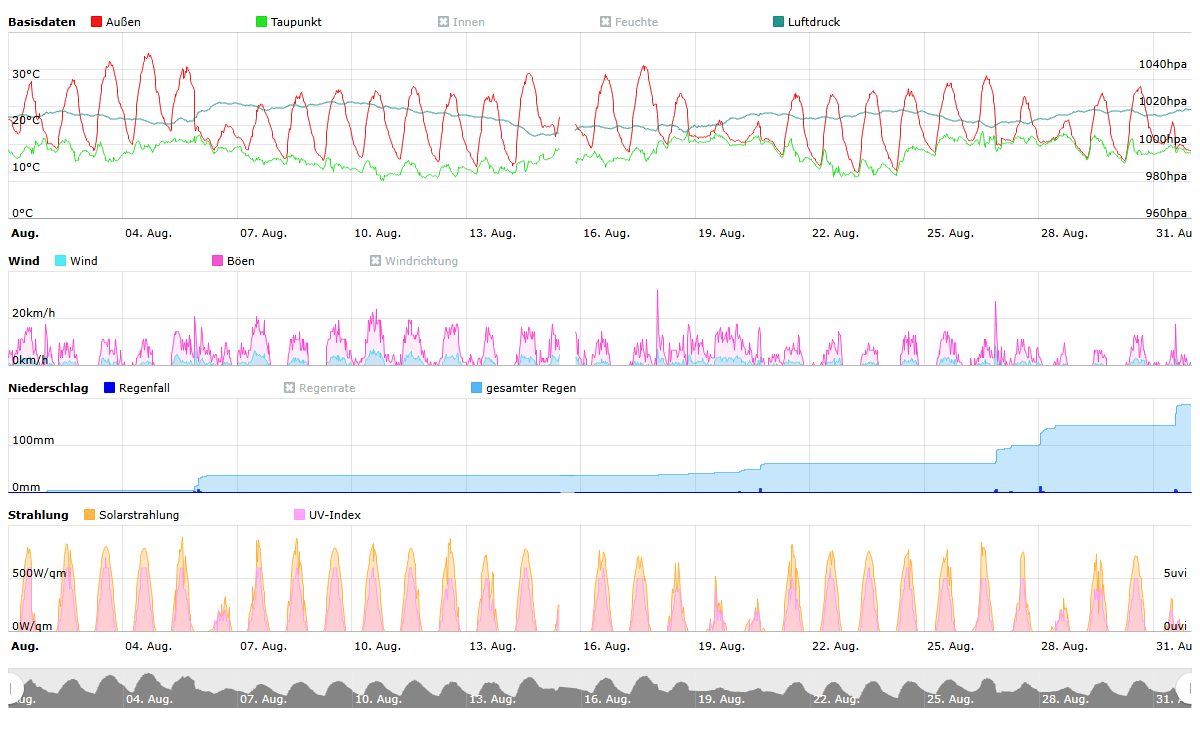
Task: Enable the Windrichtung series
Action: 414,261
